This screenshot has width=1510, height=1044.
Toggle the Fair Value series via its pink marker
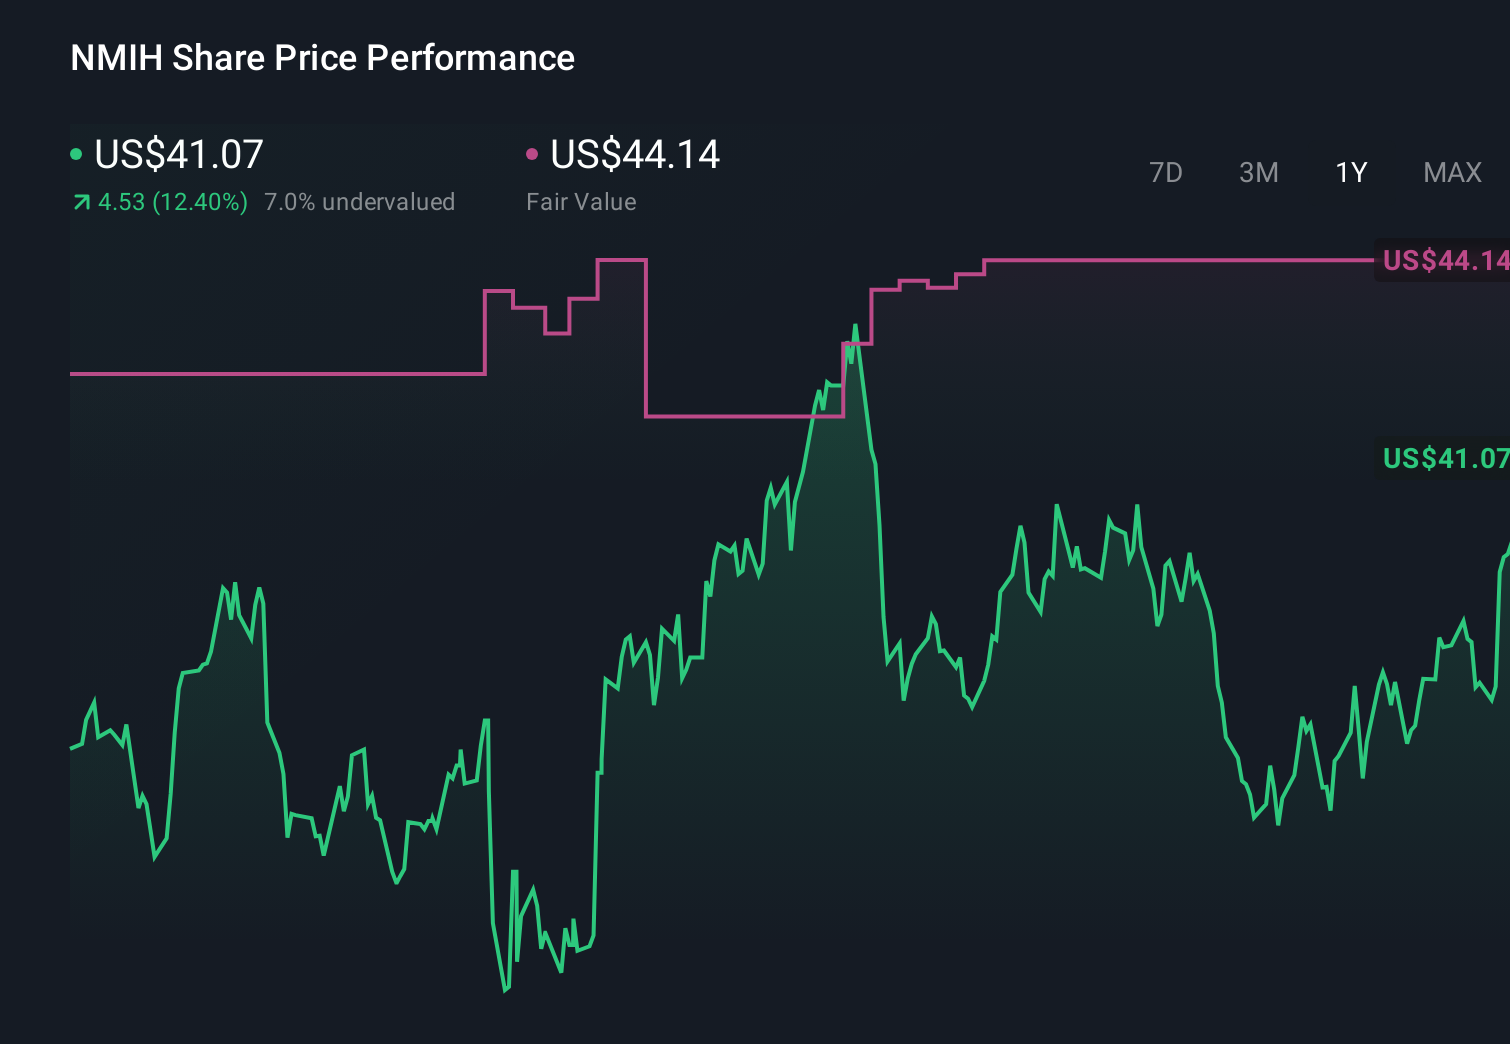click(532, 153)
